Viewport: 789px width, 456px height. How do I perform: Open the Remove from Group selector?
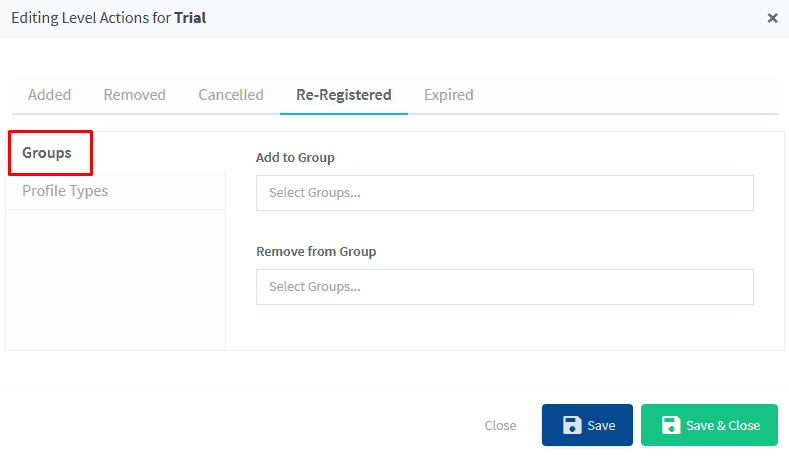[505, 287]
